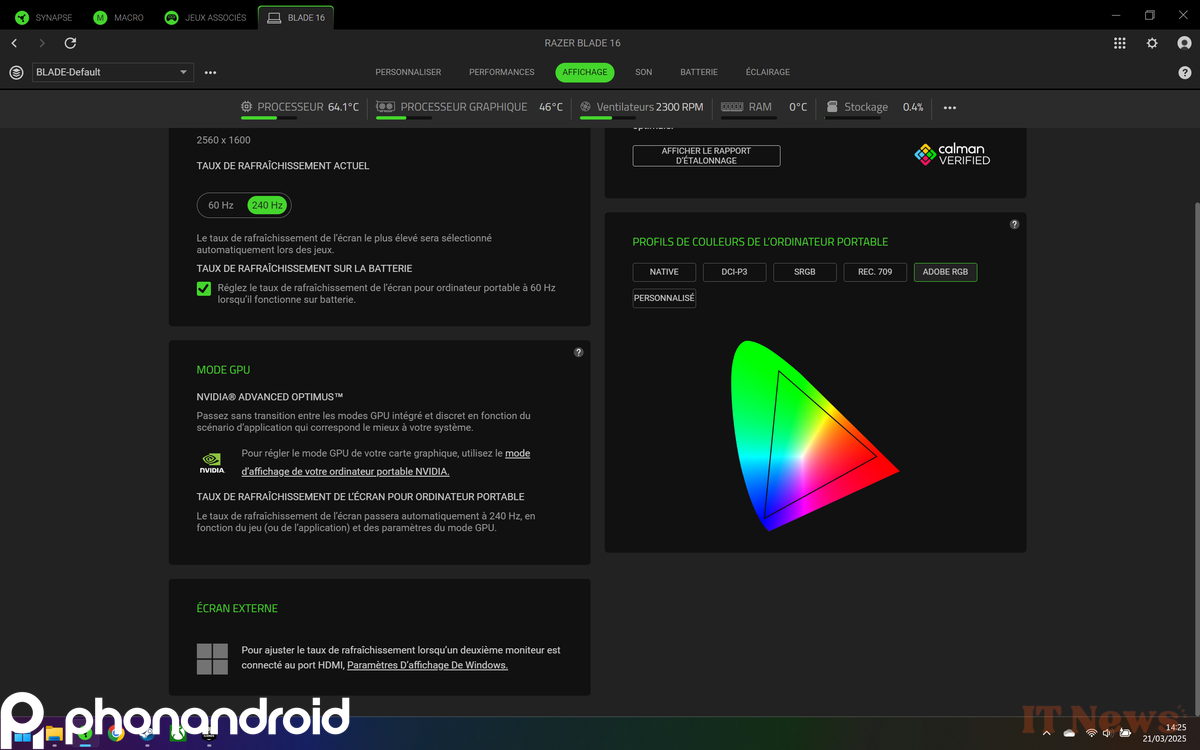The width and height of the screenshot is (1200, 750).
Task: Click the volume icon in system tray
Action: [x=1108, y=733]
